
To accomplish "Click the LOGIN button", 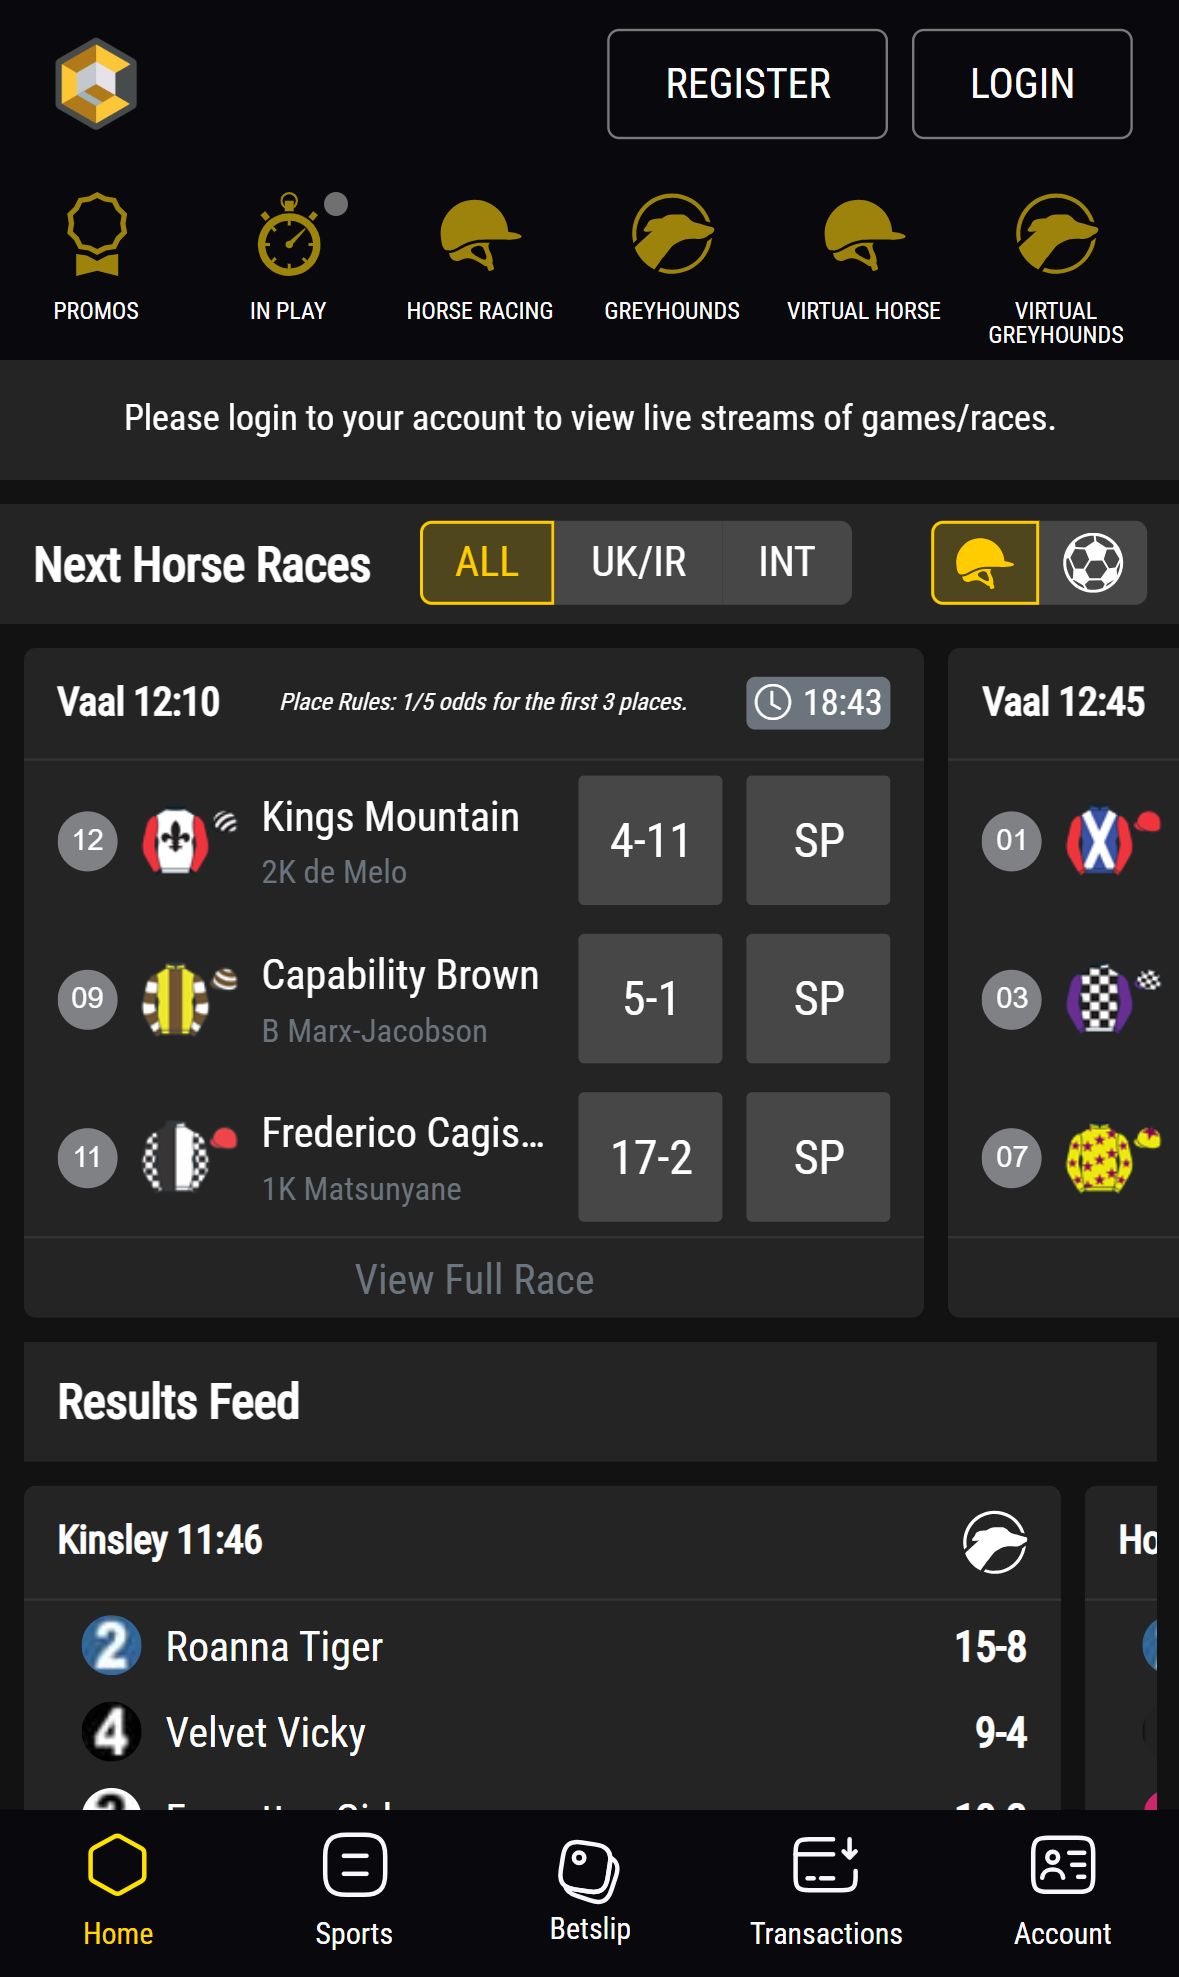I will point(1022,84).
